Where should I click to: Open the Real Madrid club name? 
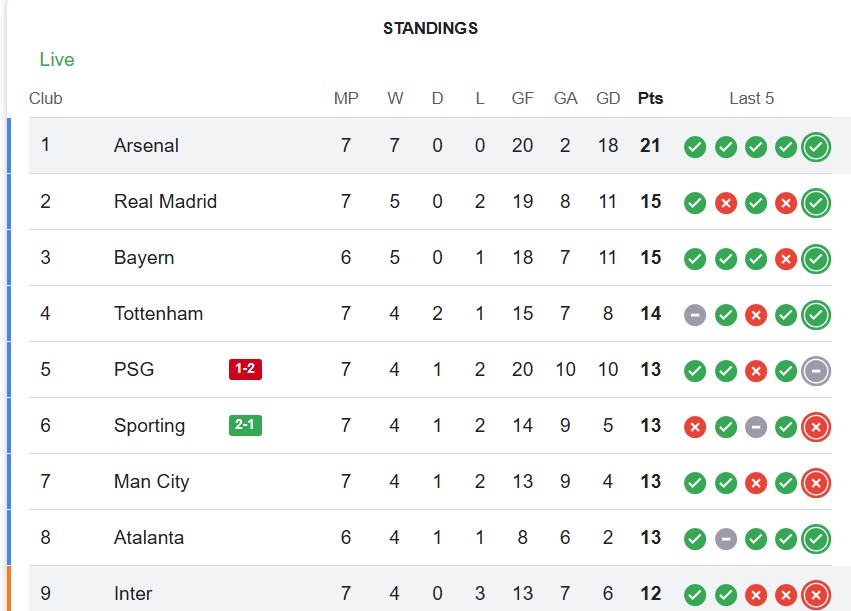pos(165,202)
